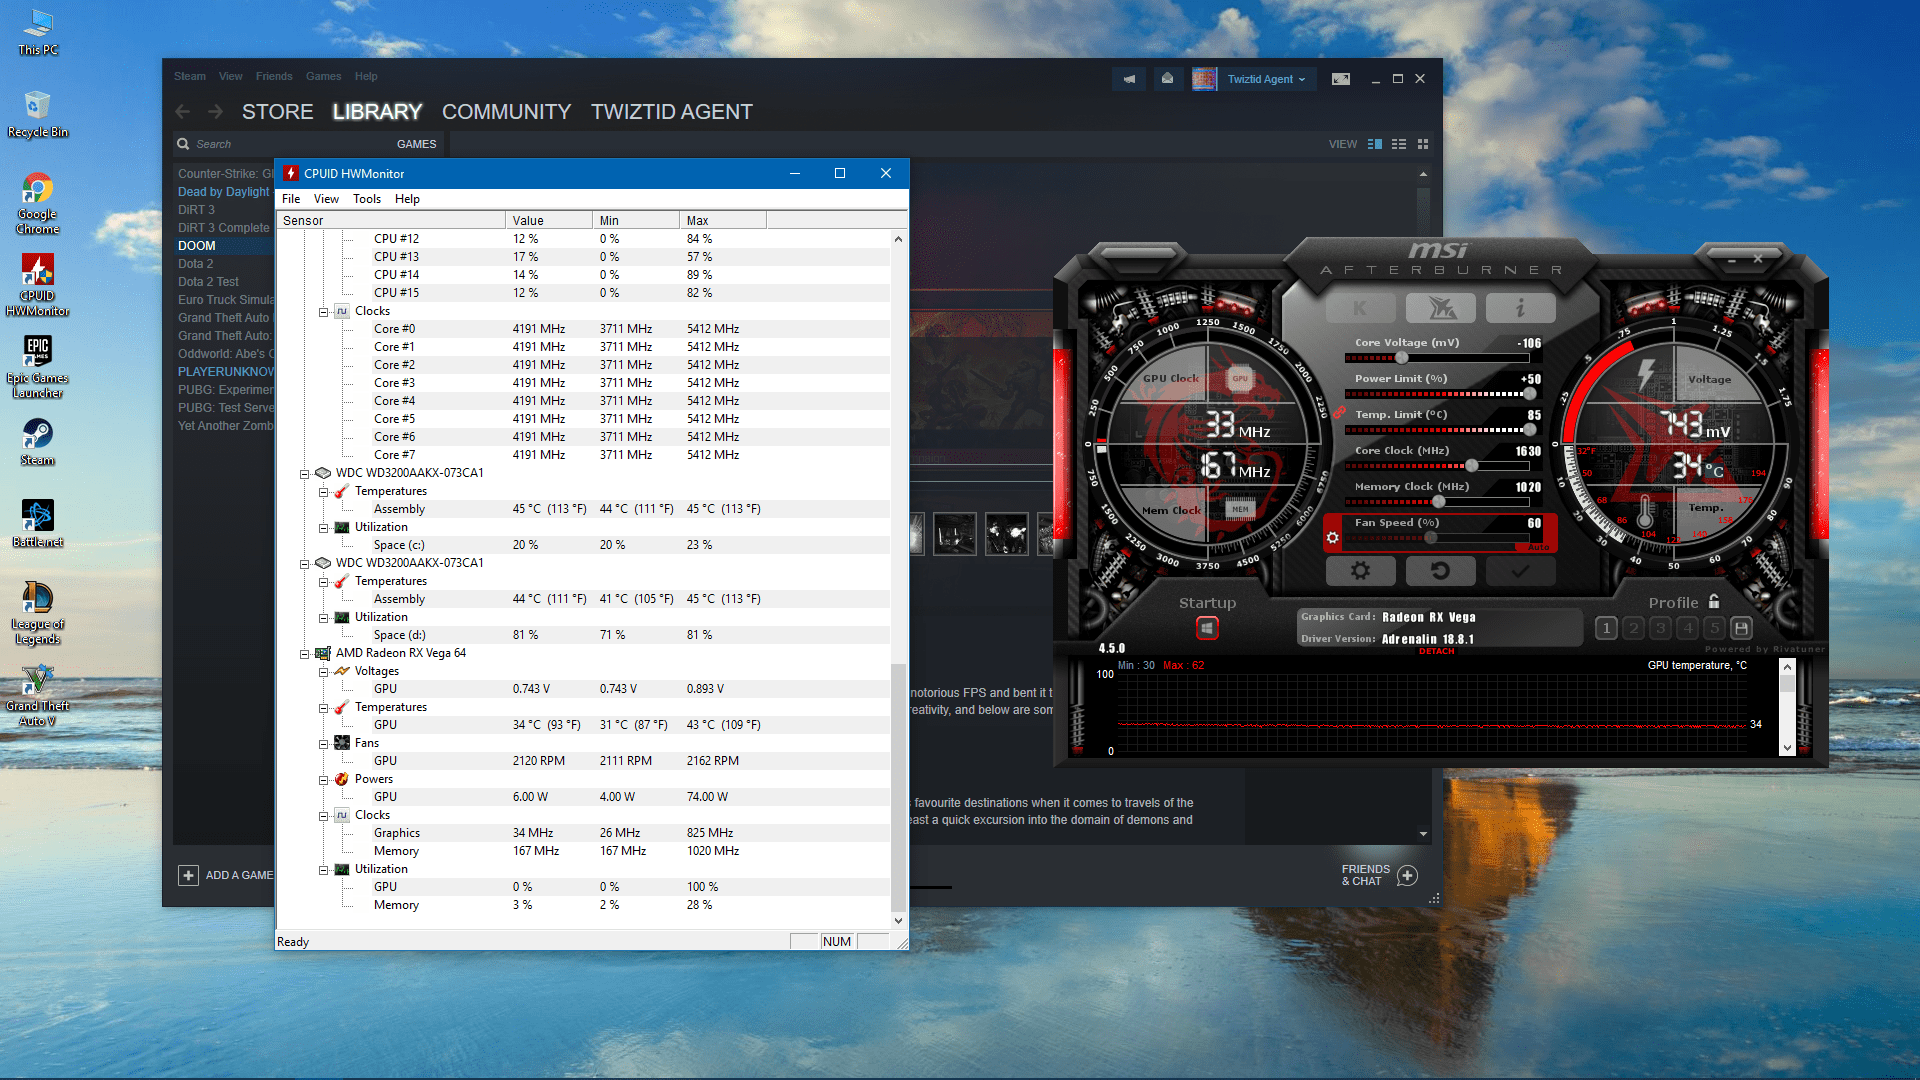
Task: Select Afterburner profile slot 4
Action: point(1687,628)
